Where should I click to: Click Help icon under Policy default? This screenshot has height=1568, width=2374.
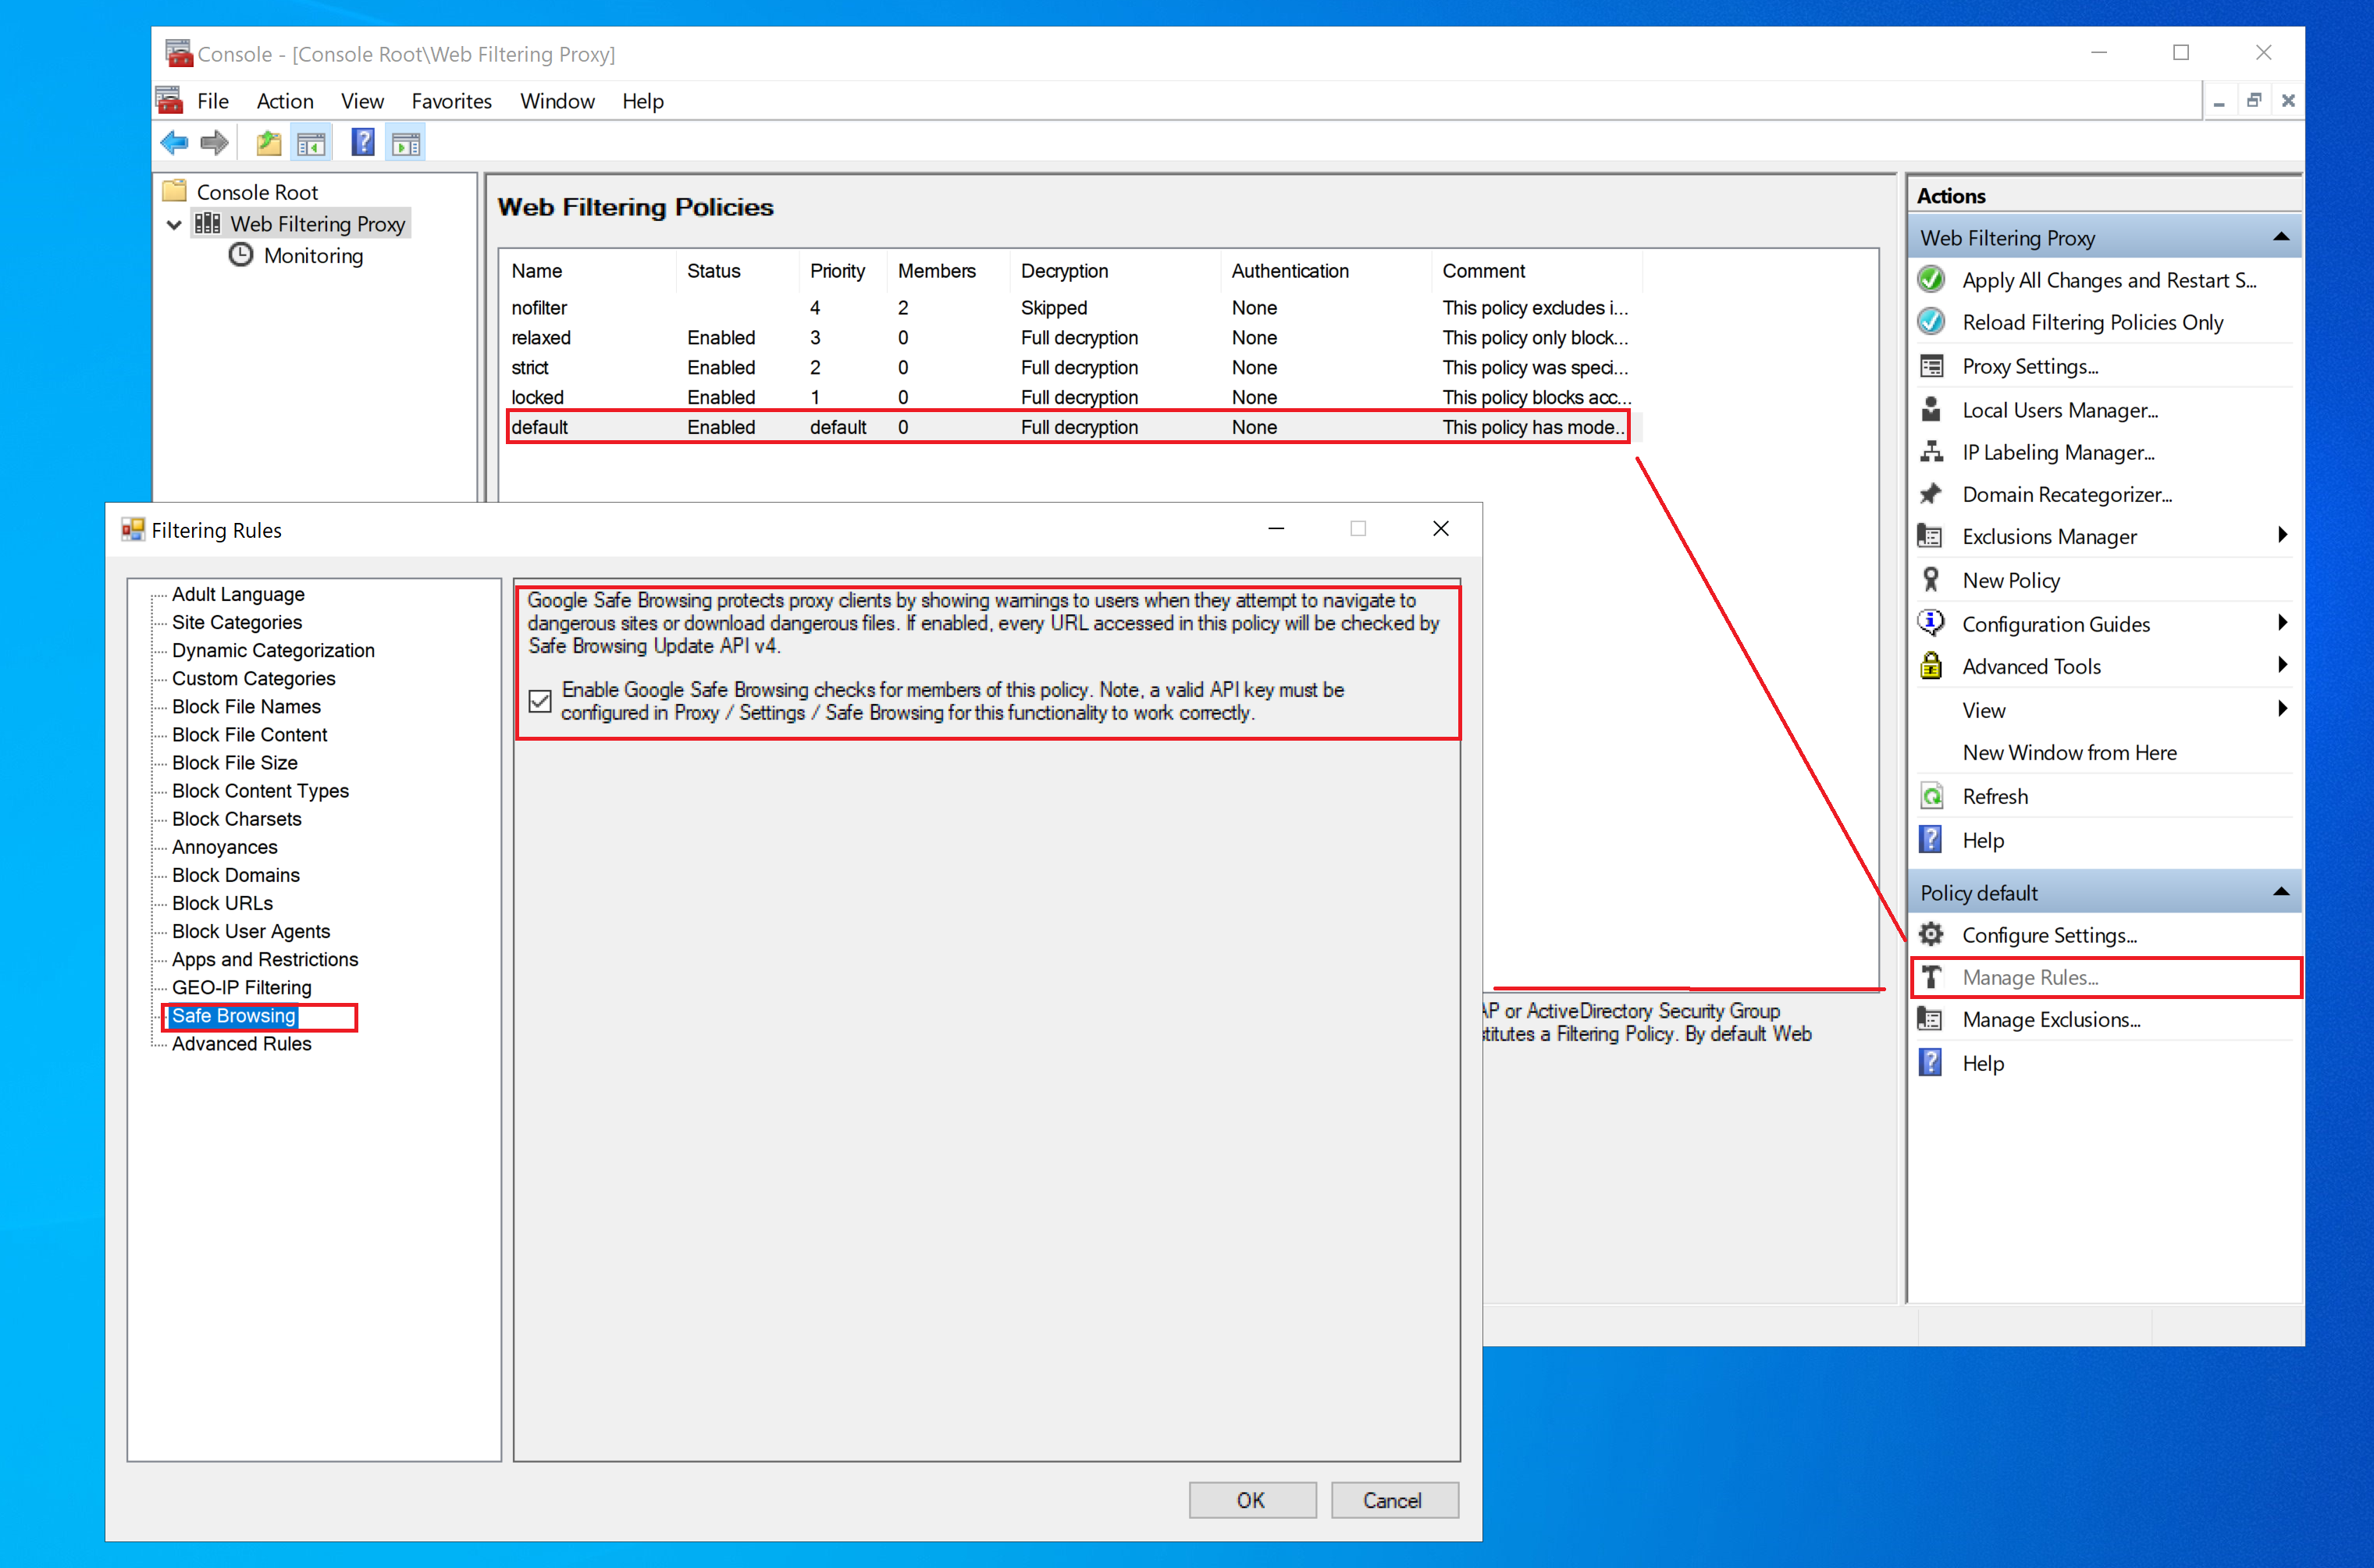[x=1931, y=1062]
